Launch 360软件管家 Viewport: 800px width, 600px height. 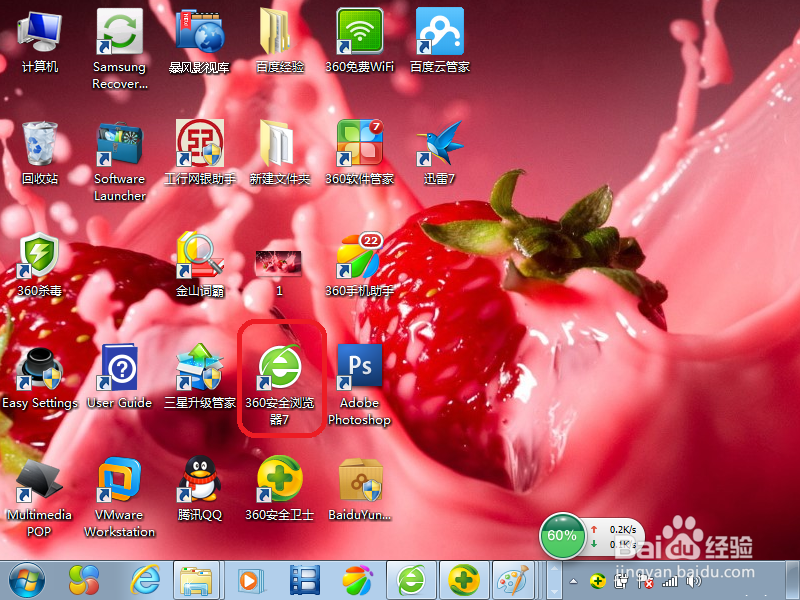pyautogui.click(x=360, y=153)
